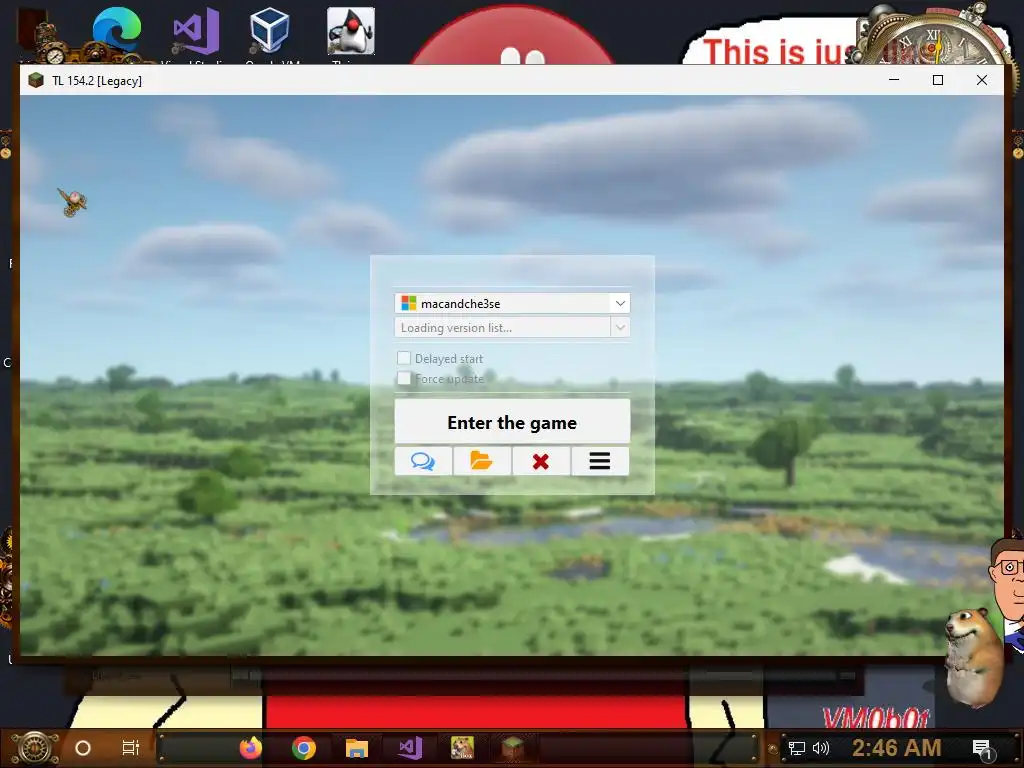1024x768 pixels.
Task: Open File Explorer from the taskbar
Action: click(x=357, y=748)
